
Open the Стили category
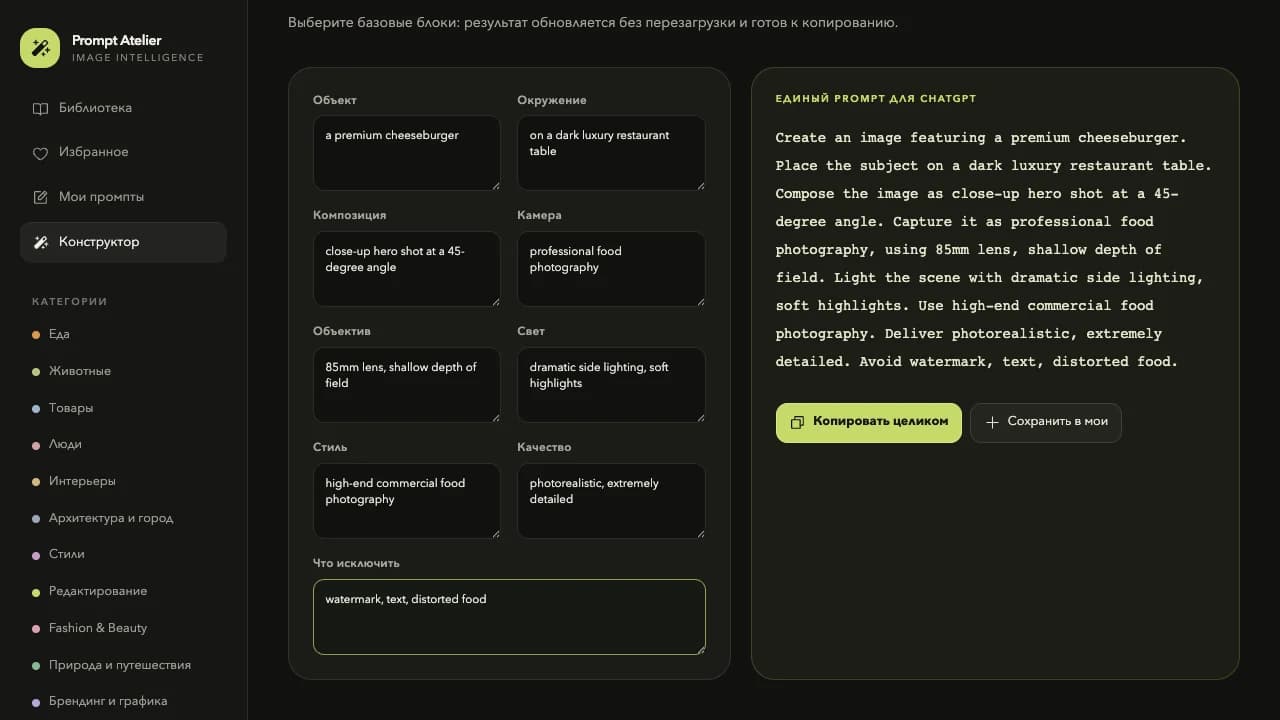(123, 554)
